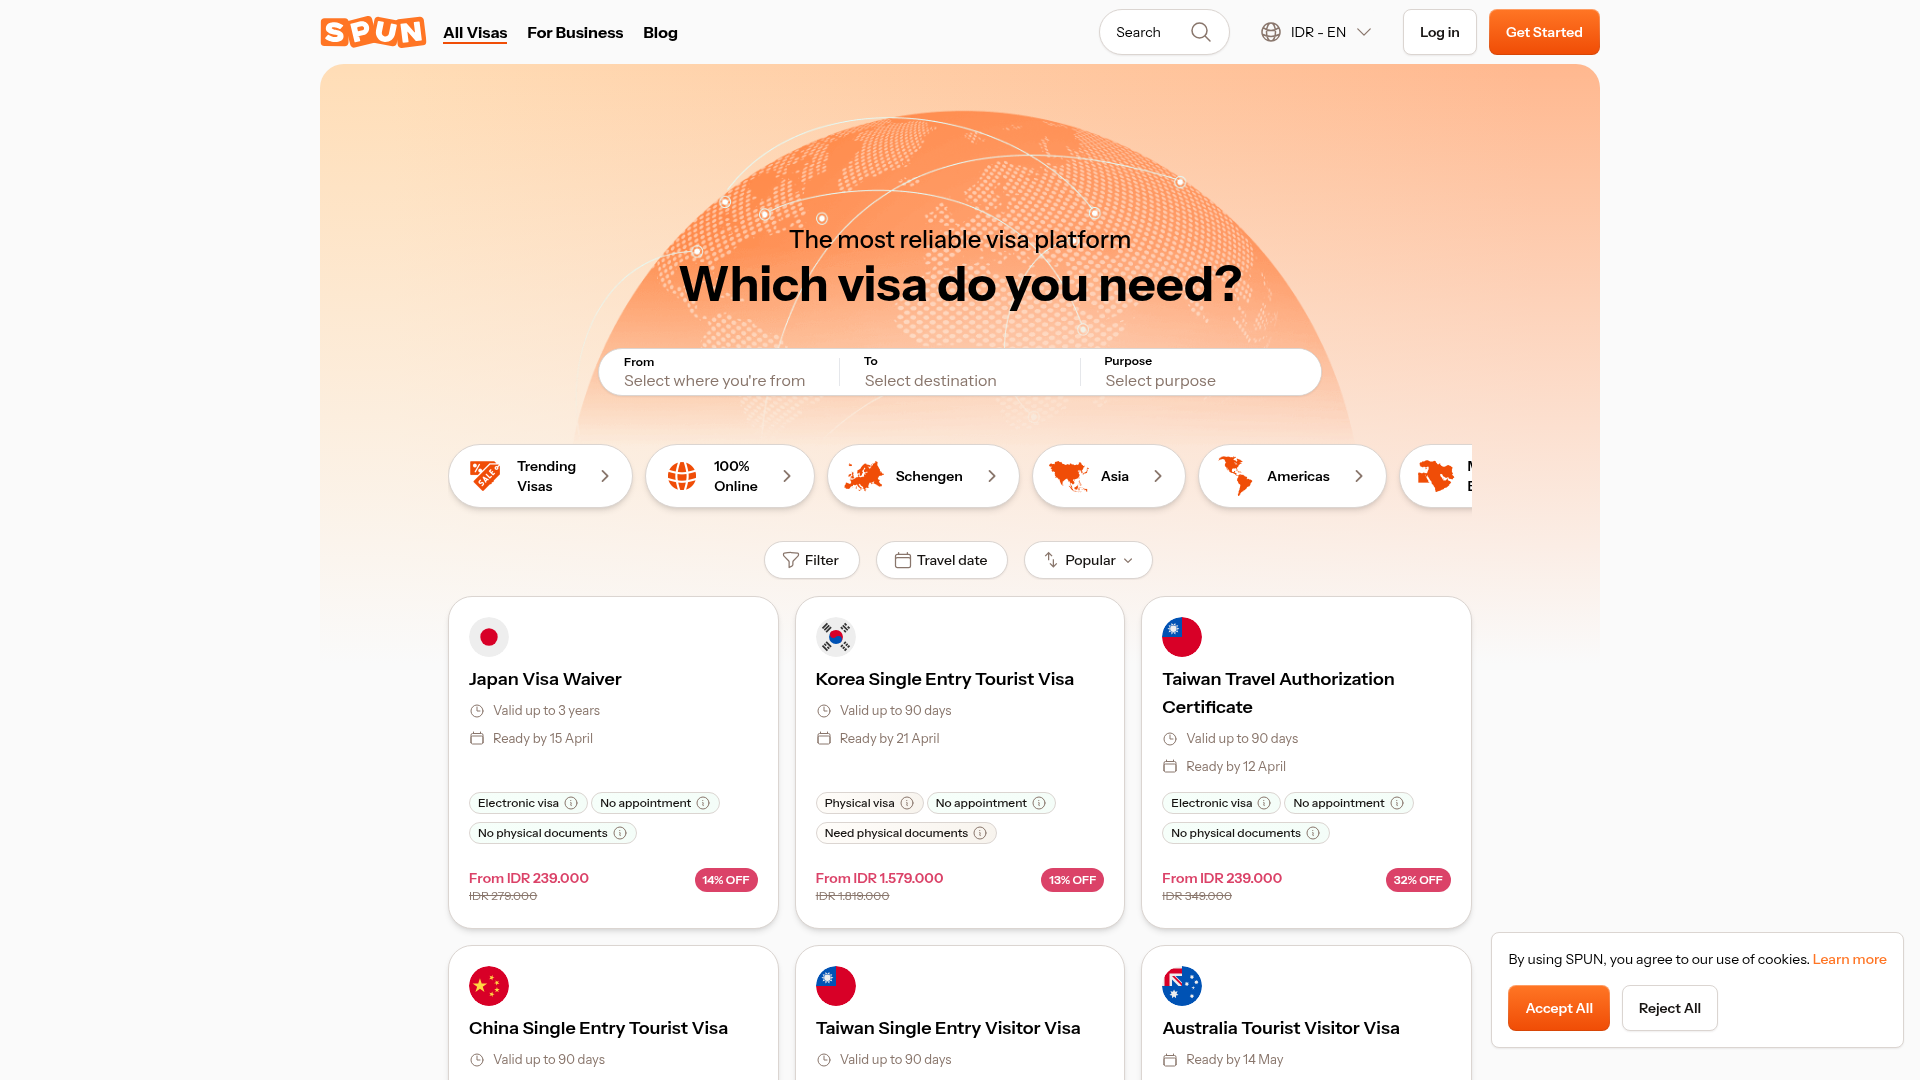Expand the IDR - EN currency dropdown

(1316, 32)
